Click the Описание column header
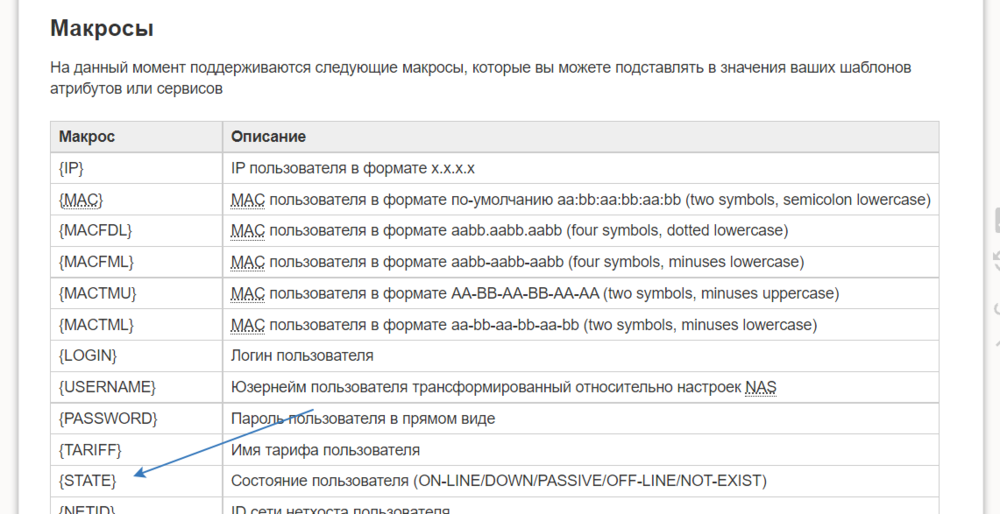 pos(268,136)
